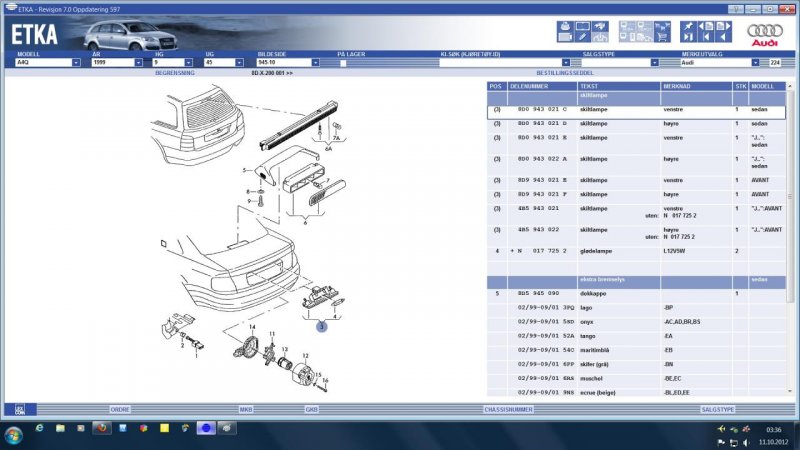Image resolution: width=800 pixels, height=450 pixels.
Task: Toggle the På lager checkbox
Action: (x=343, y=62)
